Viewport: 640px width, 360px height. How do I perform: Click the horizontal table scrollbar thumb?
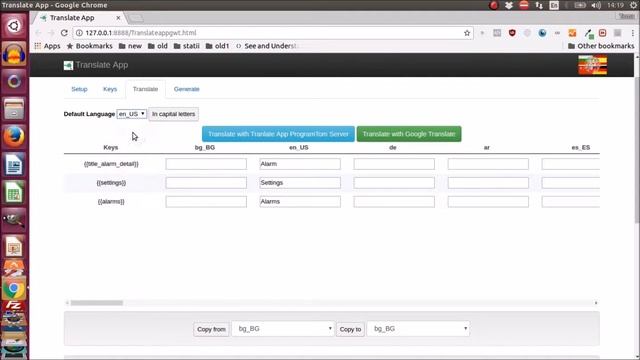(x=97, y=303)
